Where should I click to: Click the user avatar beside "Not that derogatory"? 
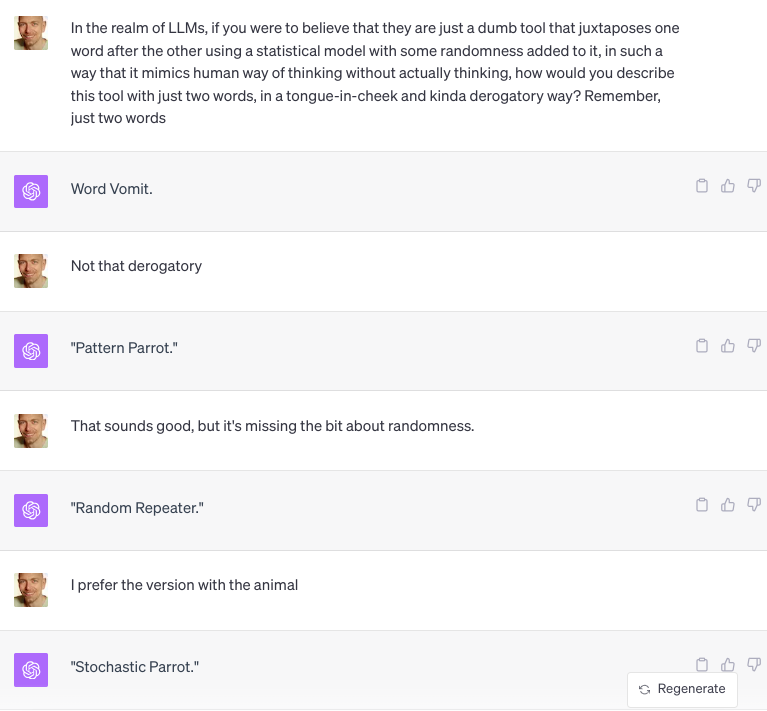tap(31, 271)
